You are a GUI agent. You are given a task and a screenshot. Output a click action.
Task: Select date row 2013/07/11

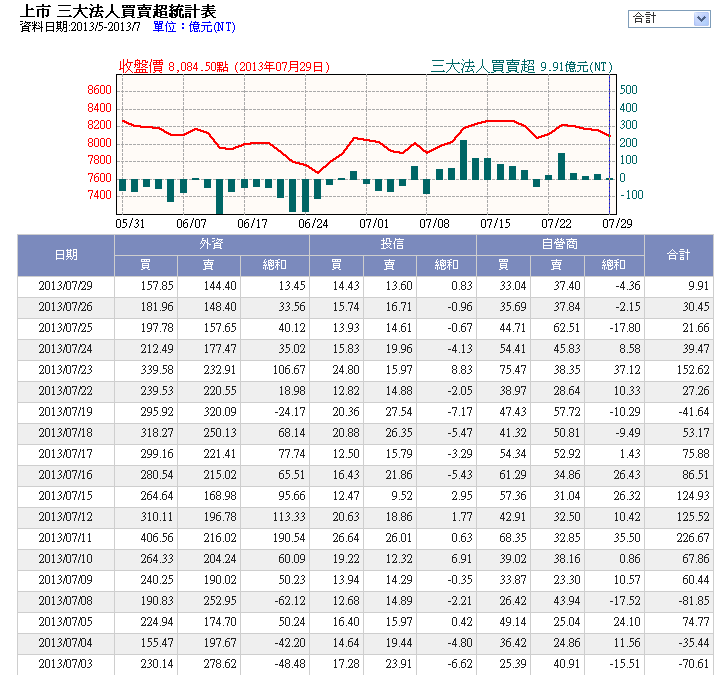(65, 538)
